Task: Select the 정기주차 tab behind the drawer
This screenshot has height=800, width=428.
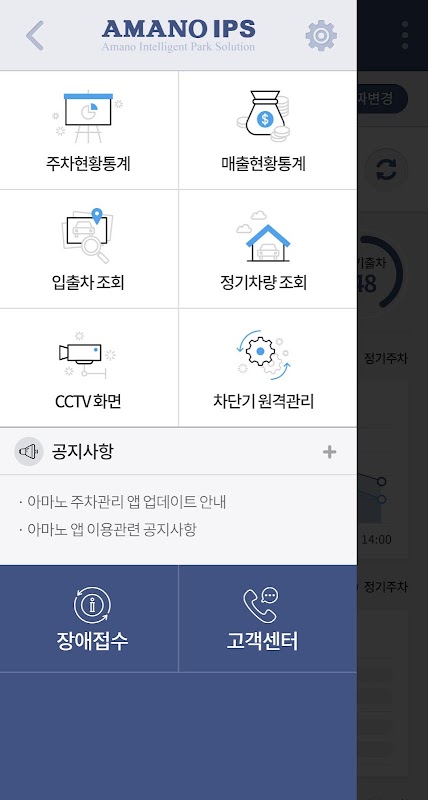Action: [x=386, y=358]
